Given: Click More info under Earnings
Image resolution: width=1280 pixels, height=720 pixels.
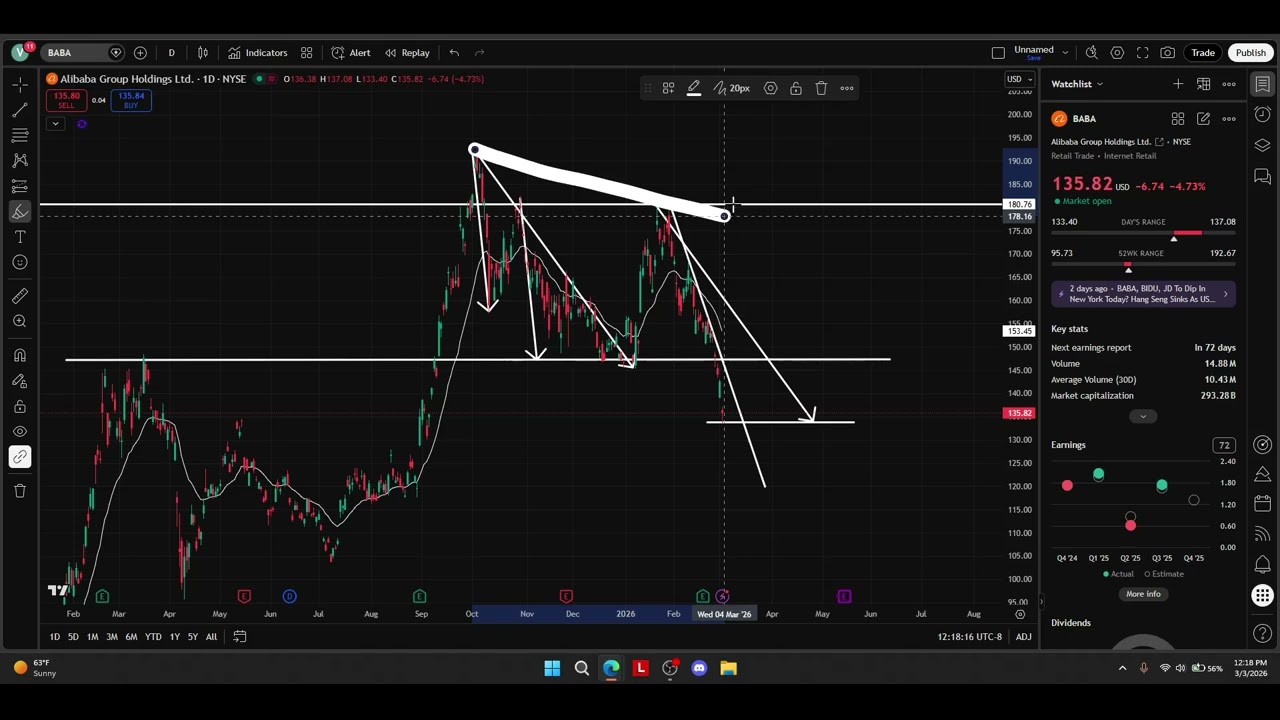Looking at the screenshot, I should pyautogui.click(x=1143, y=594).
